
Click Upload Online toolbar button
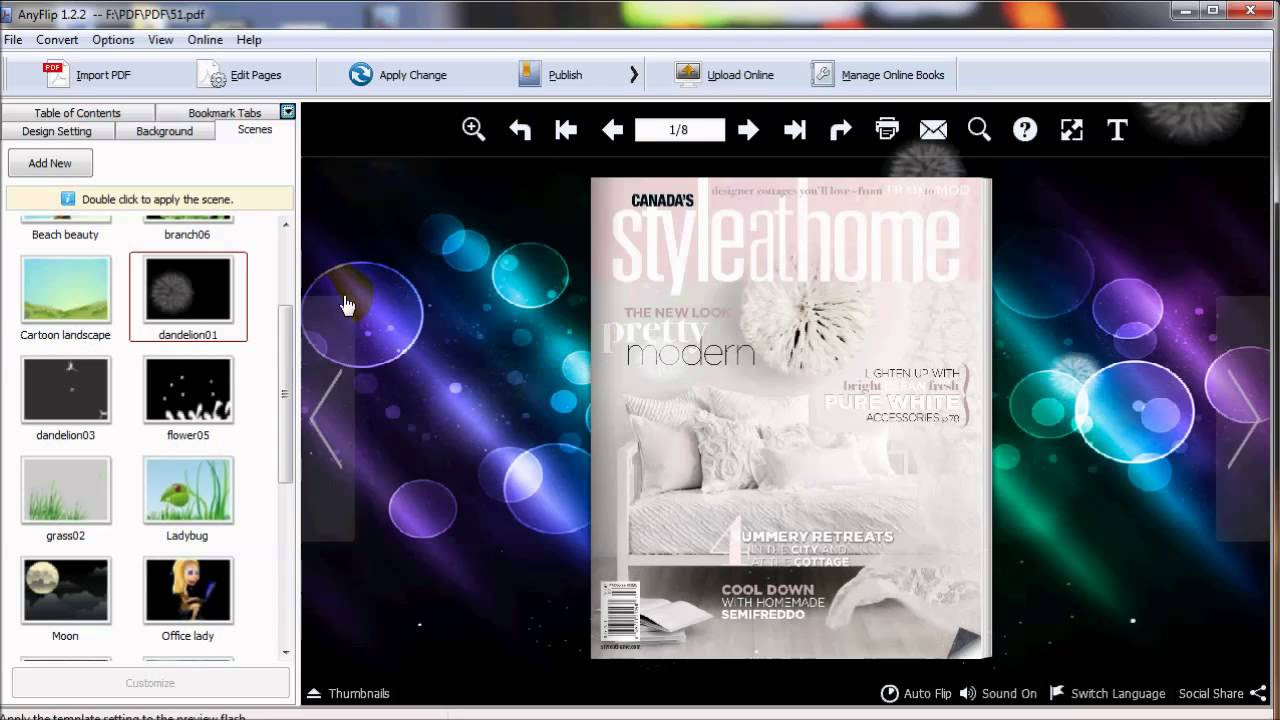725,75
